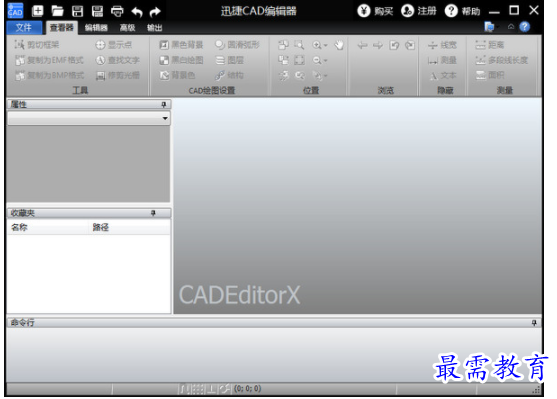Viewport: 557px width, 399px height.
Task: Rotate the view clockwise
Action: tap(410, 45)
